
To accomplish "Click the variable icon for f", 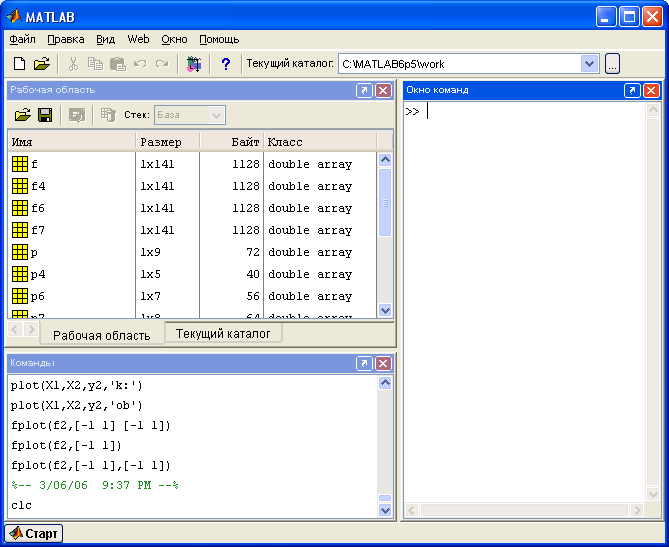I will tap(20, 164).
